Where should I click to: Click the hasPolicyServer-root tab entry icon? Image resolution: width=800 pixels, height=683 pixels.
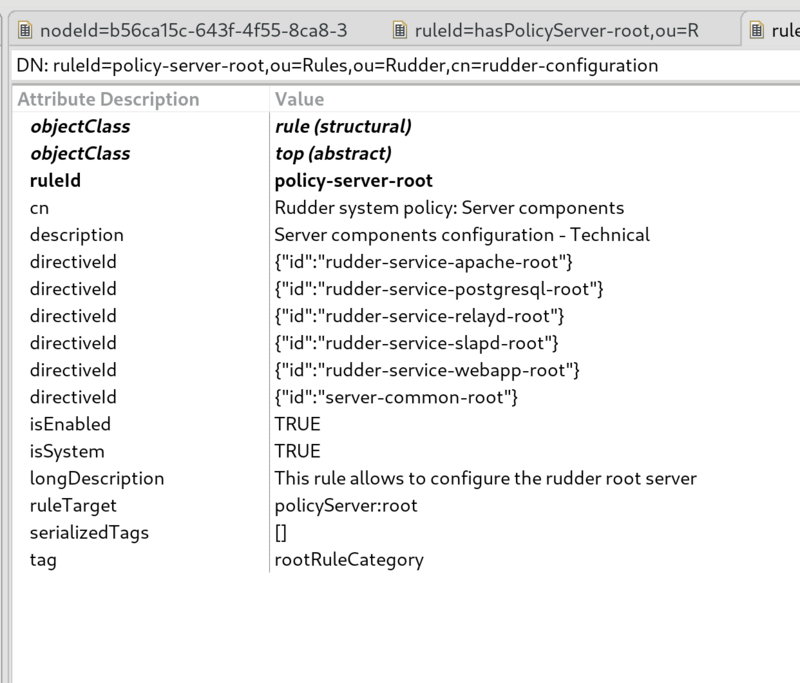[400, 30]
